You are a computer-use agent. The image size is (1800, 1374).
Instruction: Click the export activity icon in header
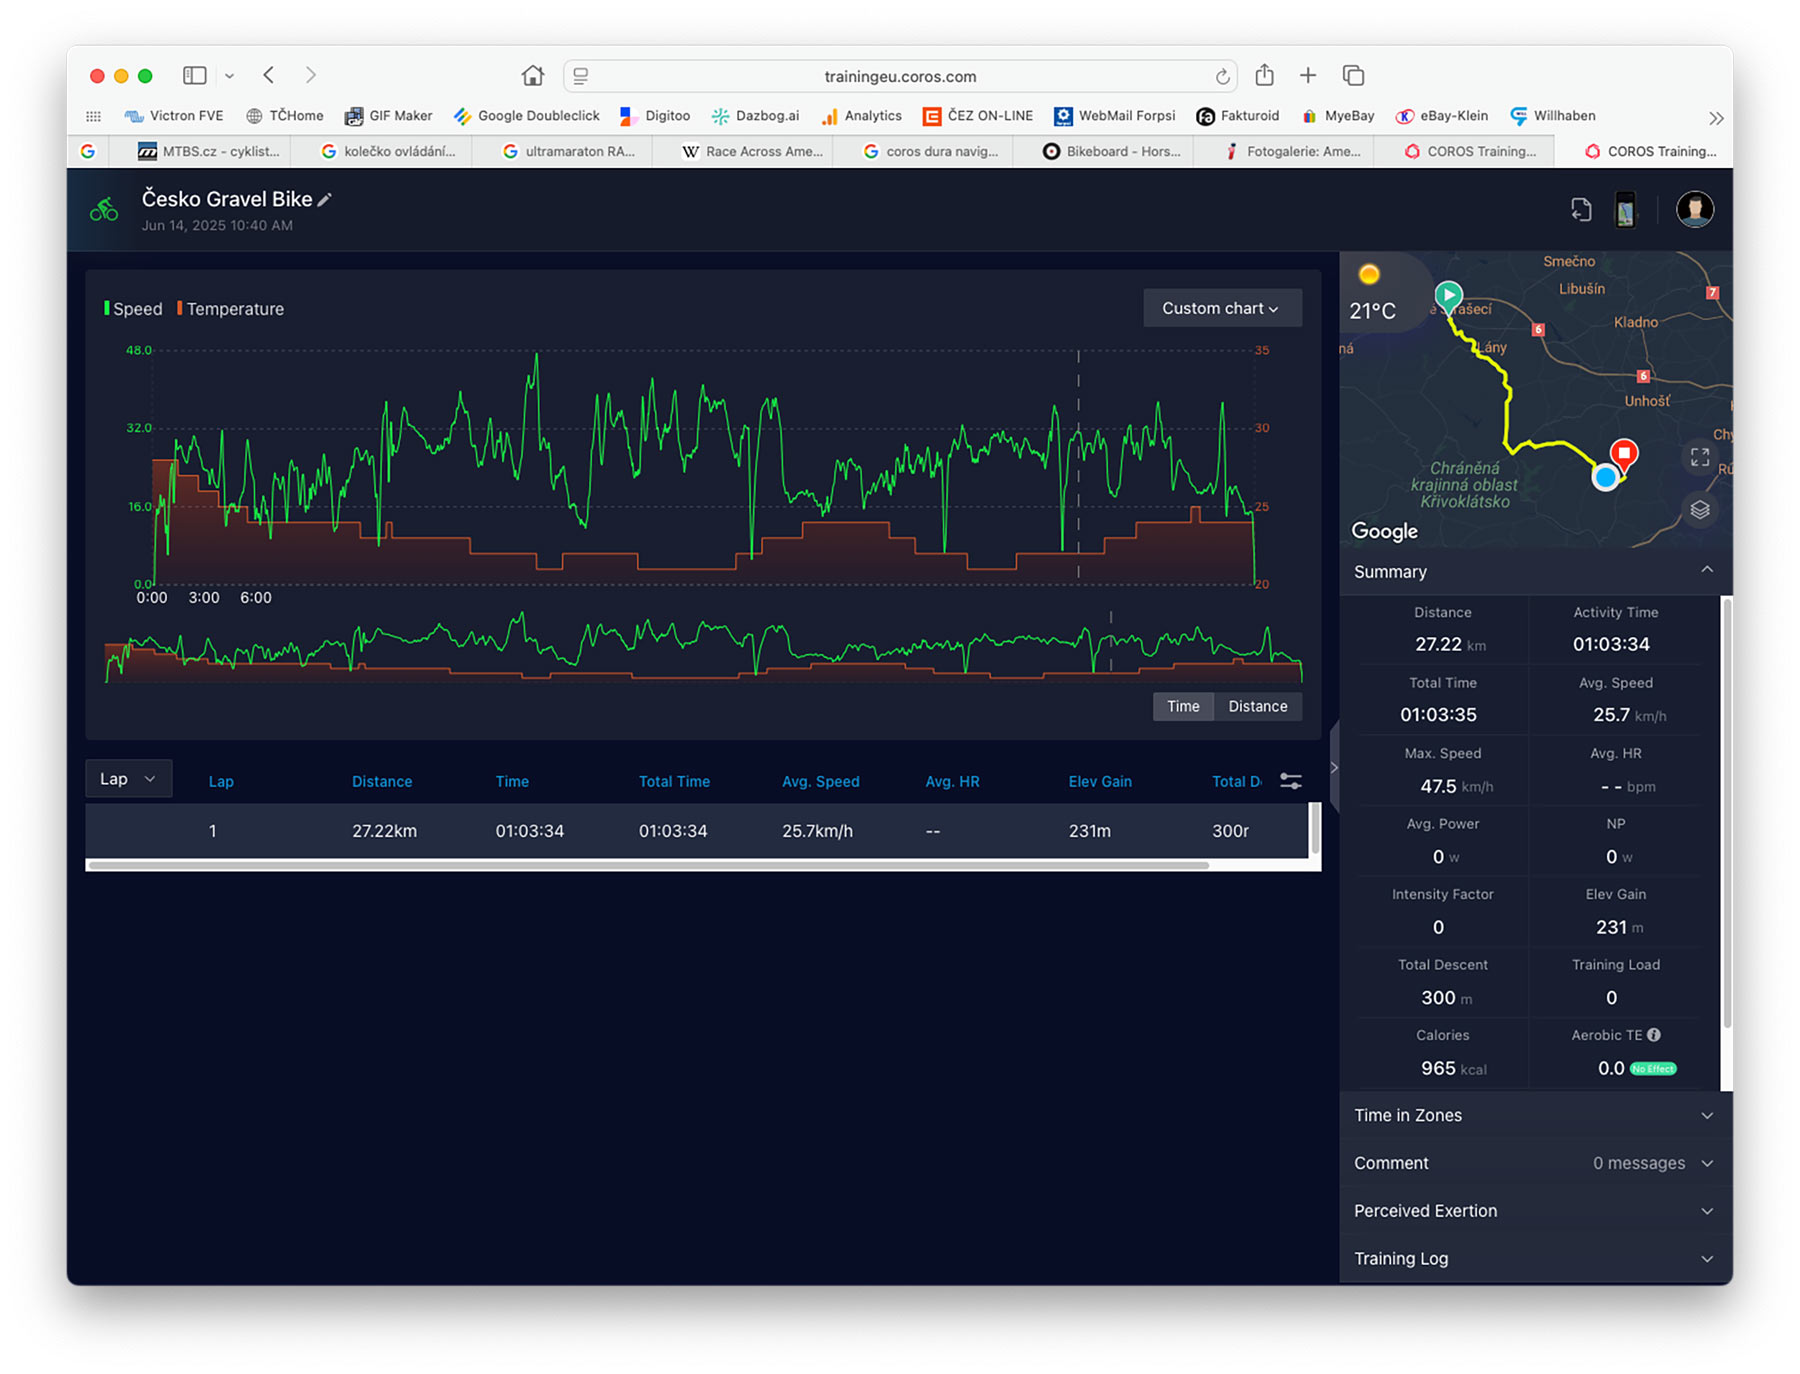pos(1581,210)
